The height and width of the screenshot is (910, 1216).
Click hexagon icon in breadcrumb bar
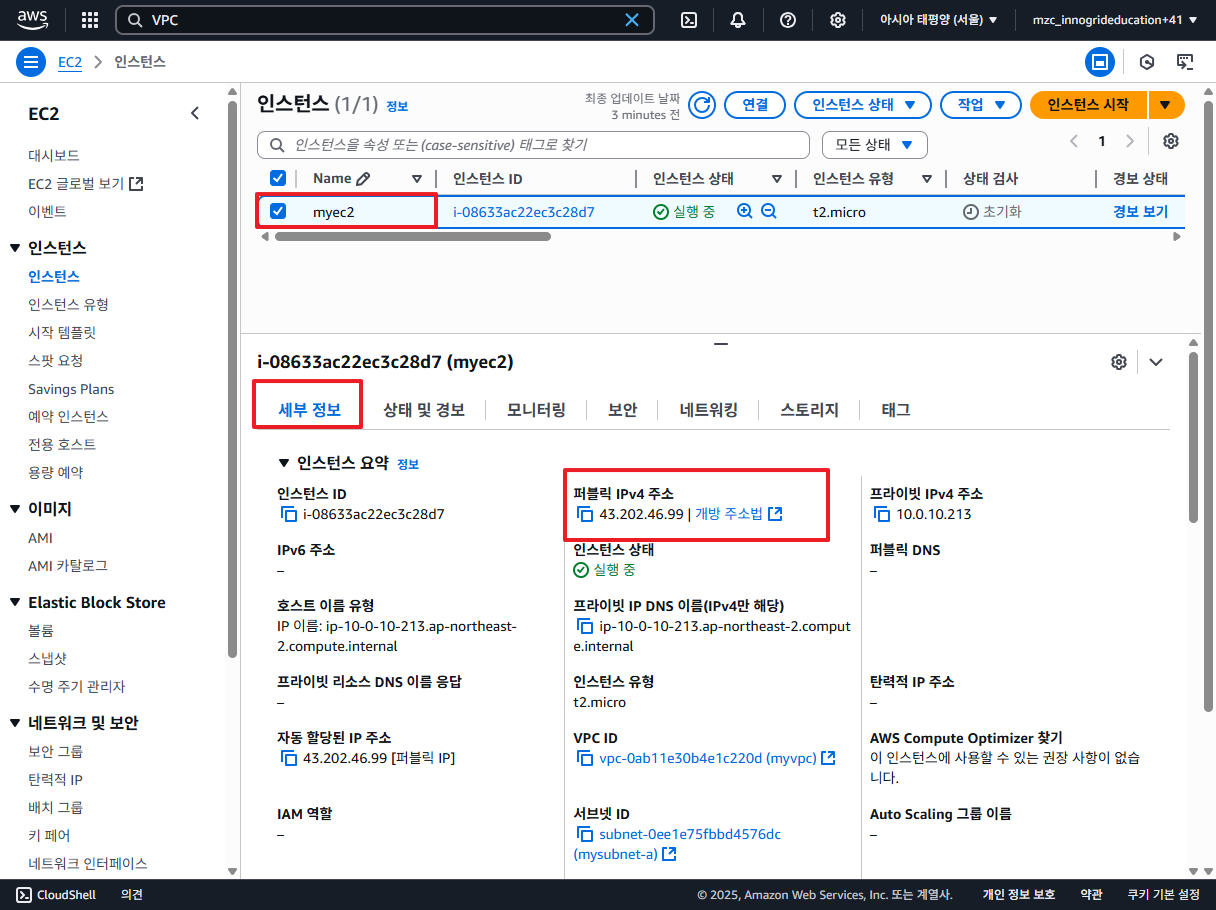click(1147, 62)
